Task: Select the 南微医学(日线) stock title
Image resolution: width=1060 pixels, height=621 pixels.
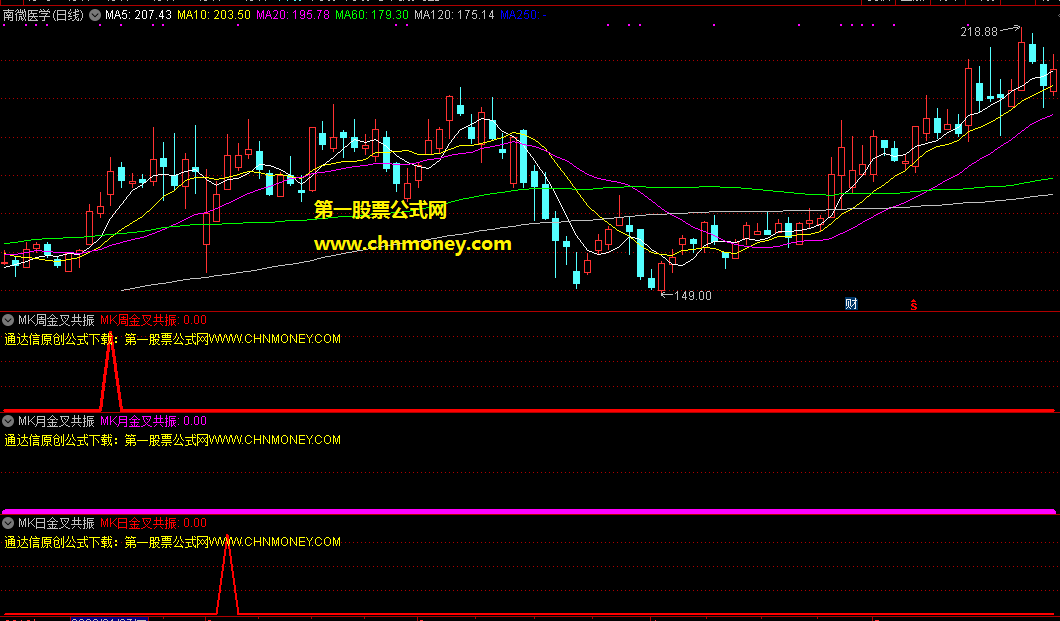Action: [43, 15]
